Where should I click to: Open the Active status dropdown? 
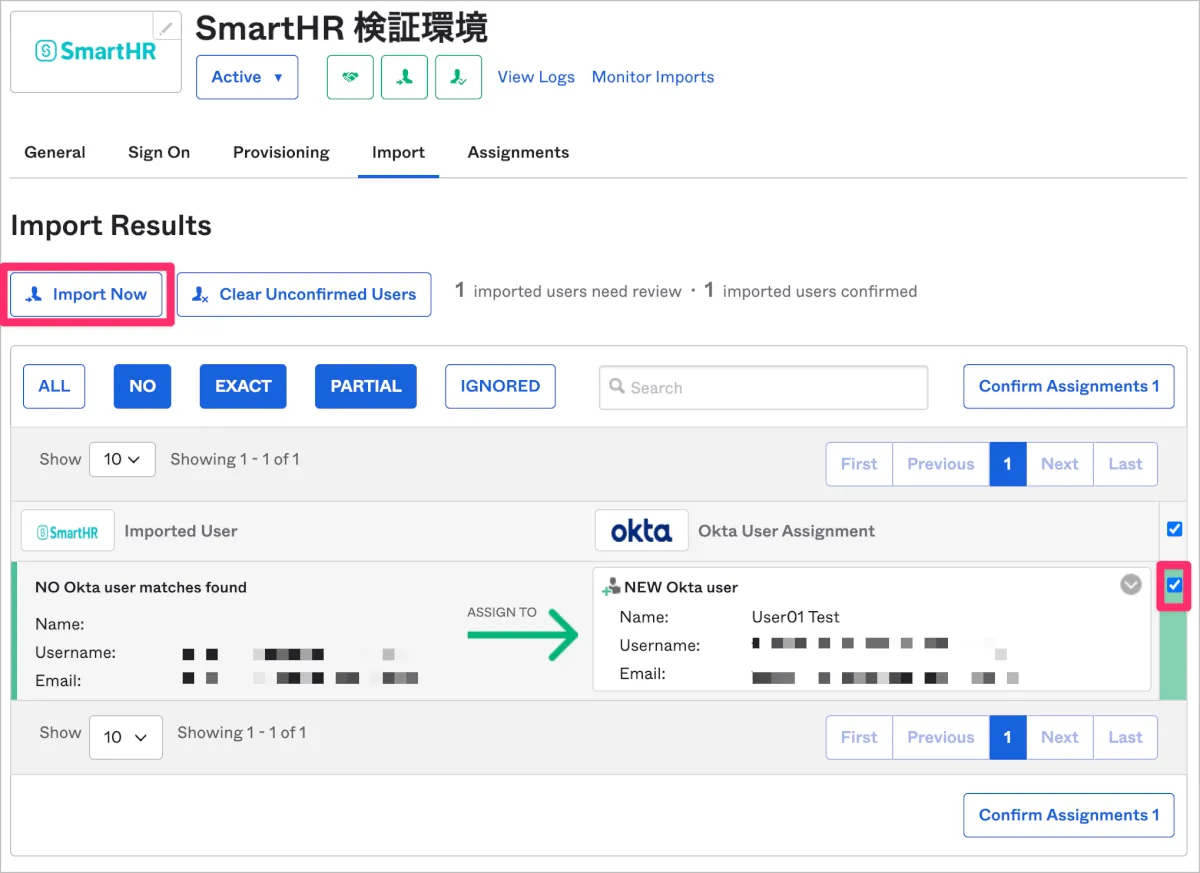247,77
